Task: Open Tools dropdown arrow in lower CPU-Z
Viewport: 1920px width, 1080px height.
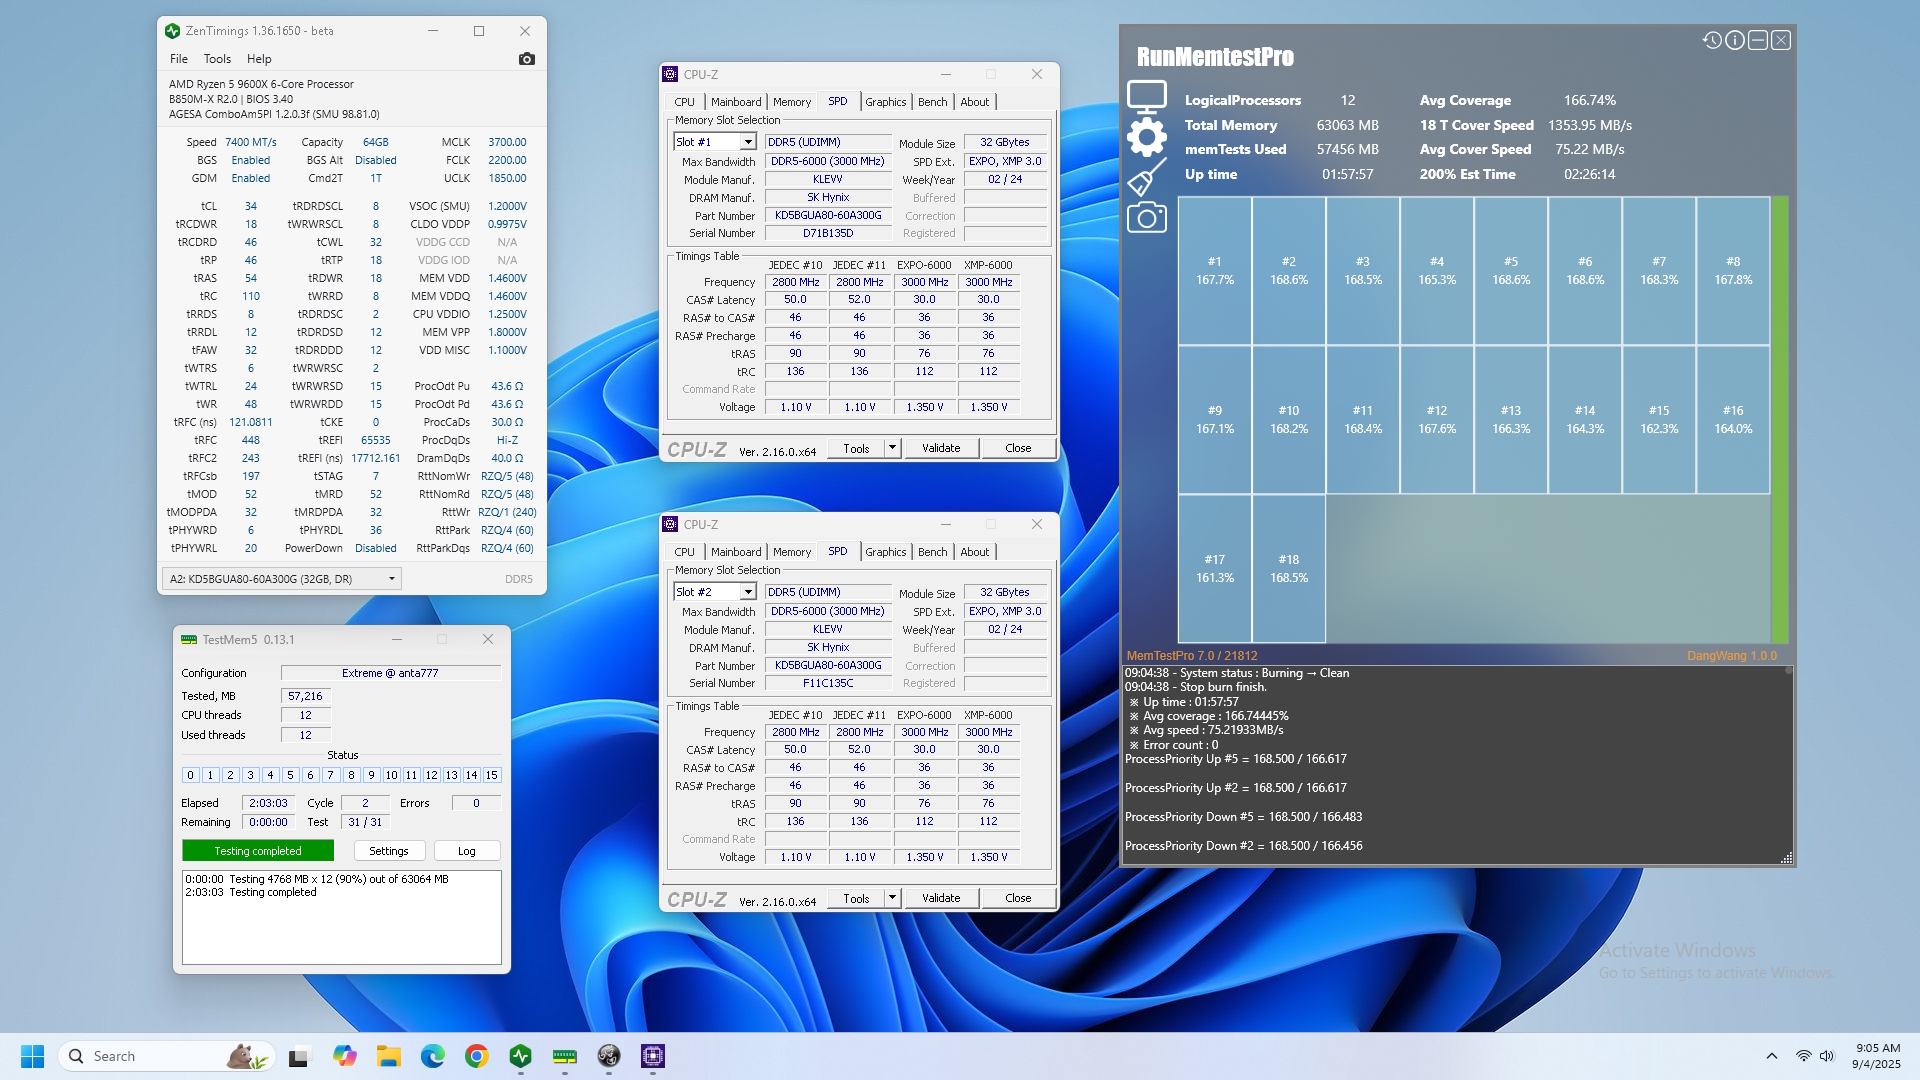Action: pos(892,898)
